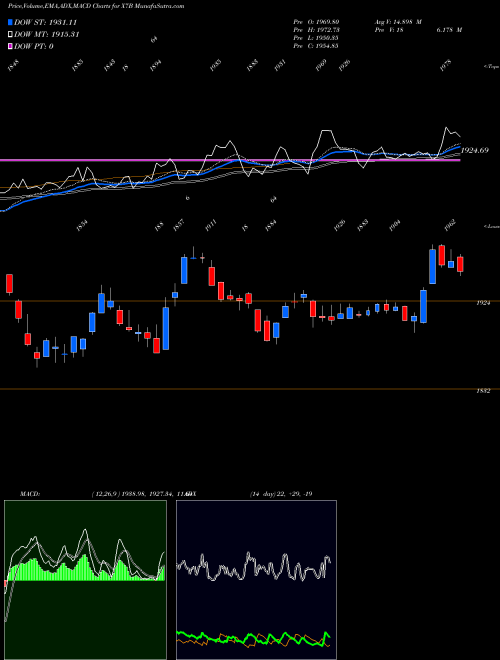Select the 'DOW ST: 1931.11' legend label
The height and width of the screenshot is (660, 500).
pos(45,22)
